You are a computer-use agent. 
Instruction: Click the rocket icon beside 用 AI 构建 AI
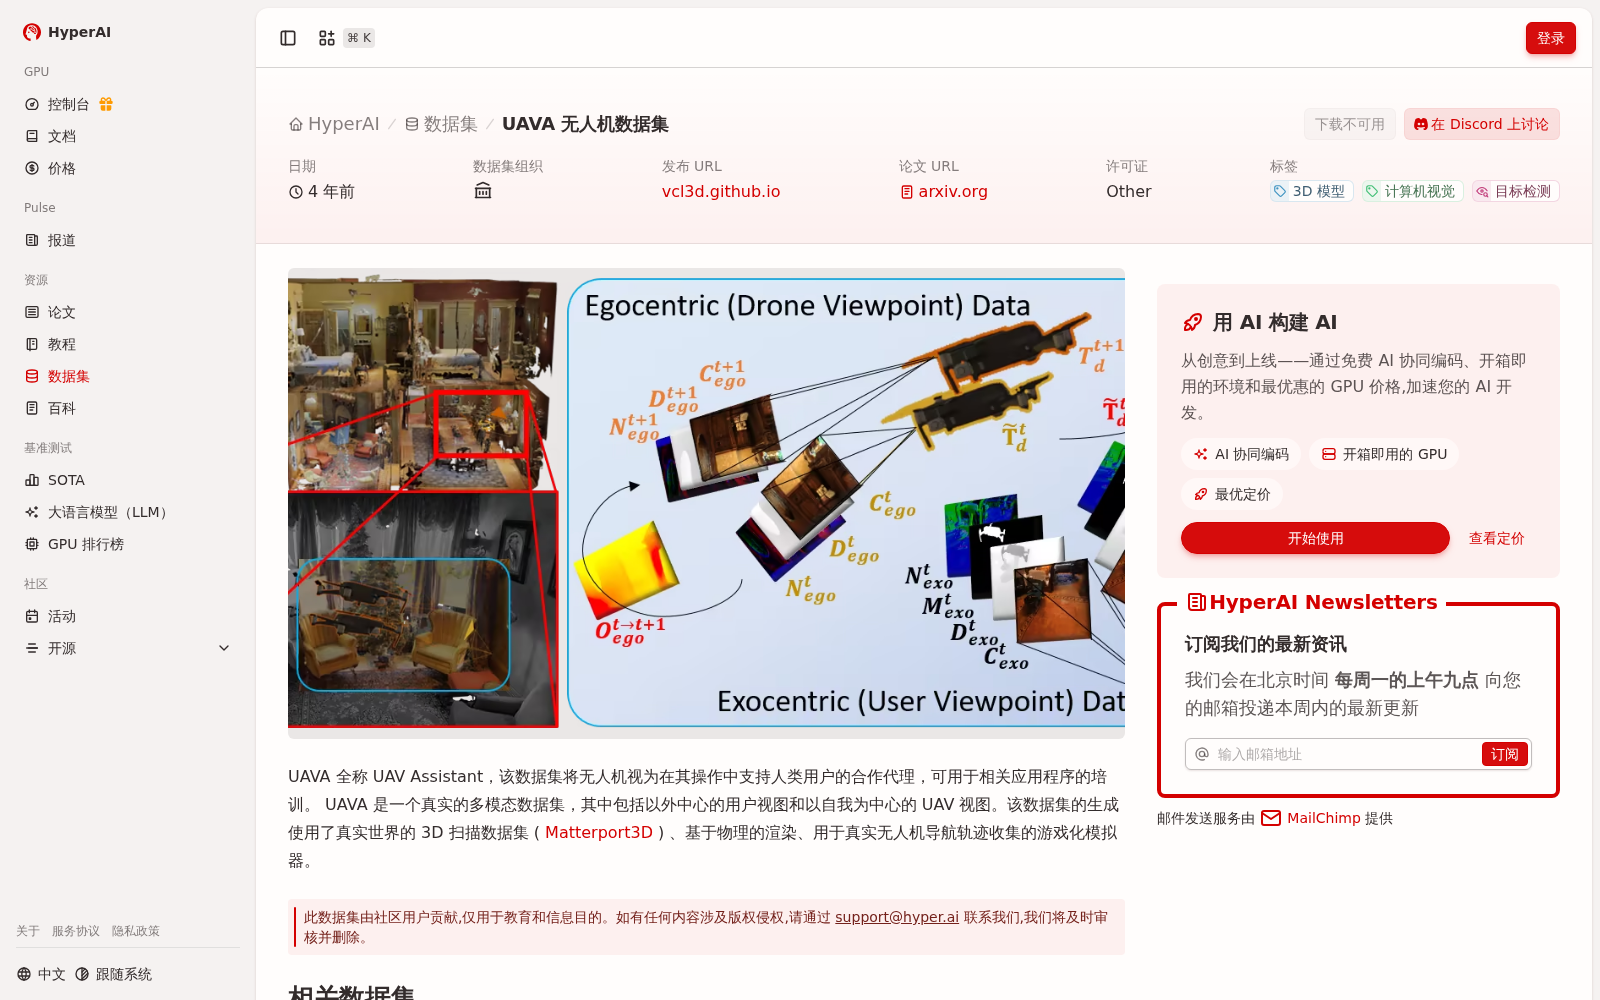[1192, 322]
